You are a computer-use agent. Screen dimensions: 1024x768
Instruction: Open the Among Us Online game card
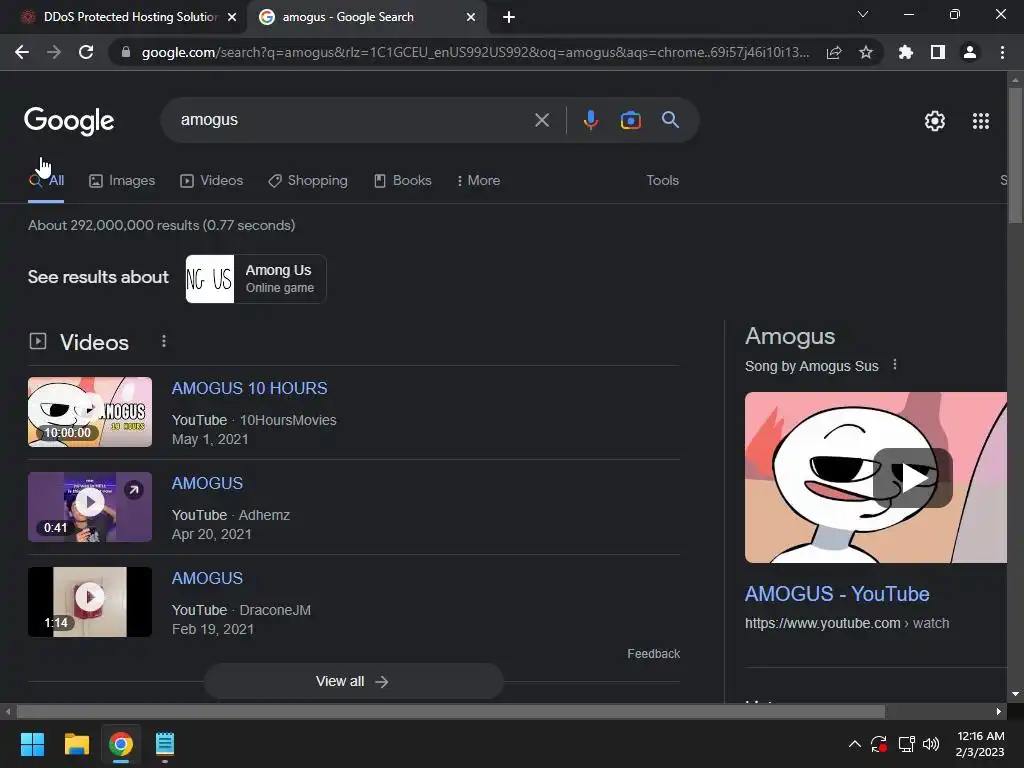[x=256, y=279]
